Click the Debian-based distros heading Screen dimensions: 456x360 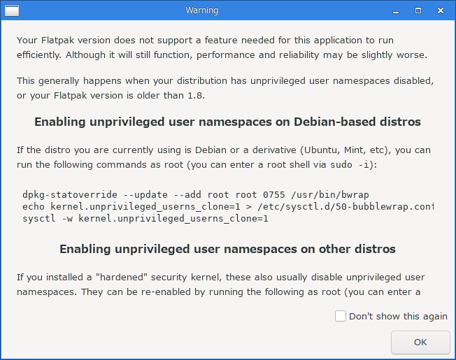tap(228, 122)
